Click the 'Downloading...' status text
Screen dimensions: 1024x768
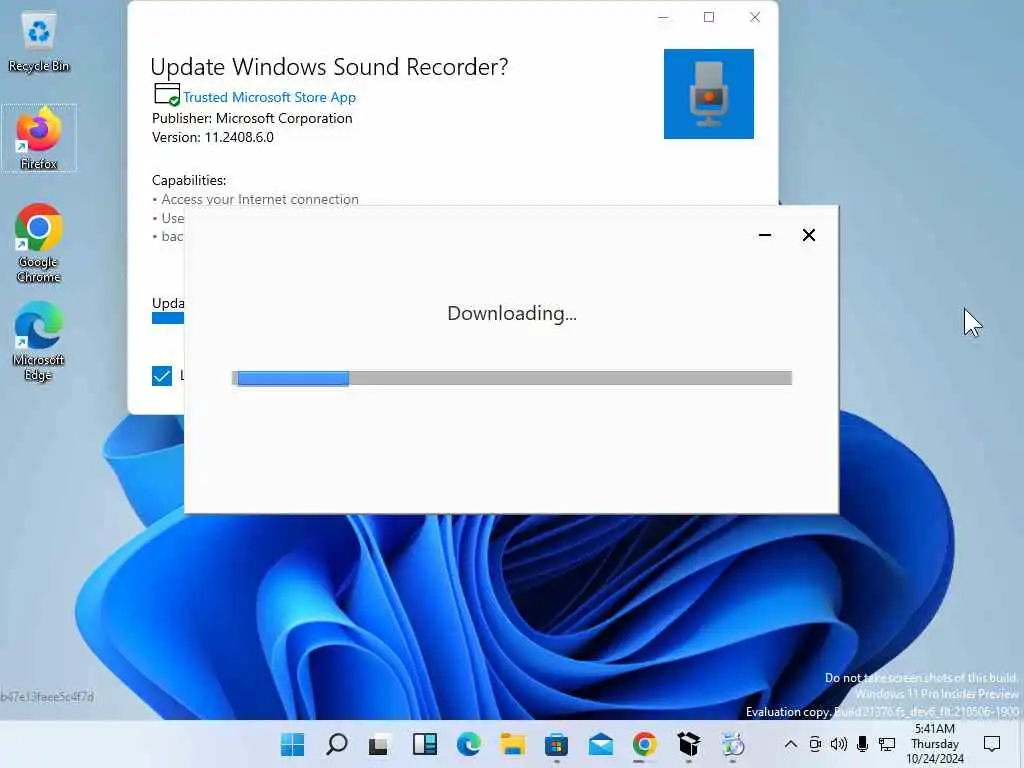pos(512,313)
